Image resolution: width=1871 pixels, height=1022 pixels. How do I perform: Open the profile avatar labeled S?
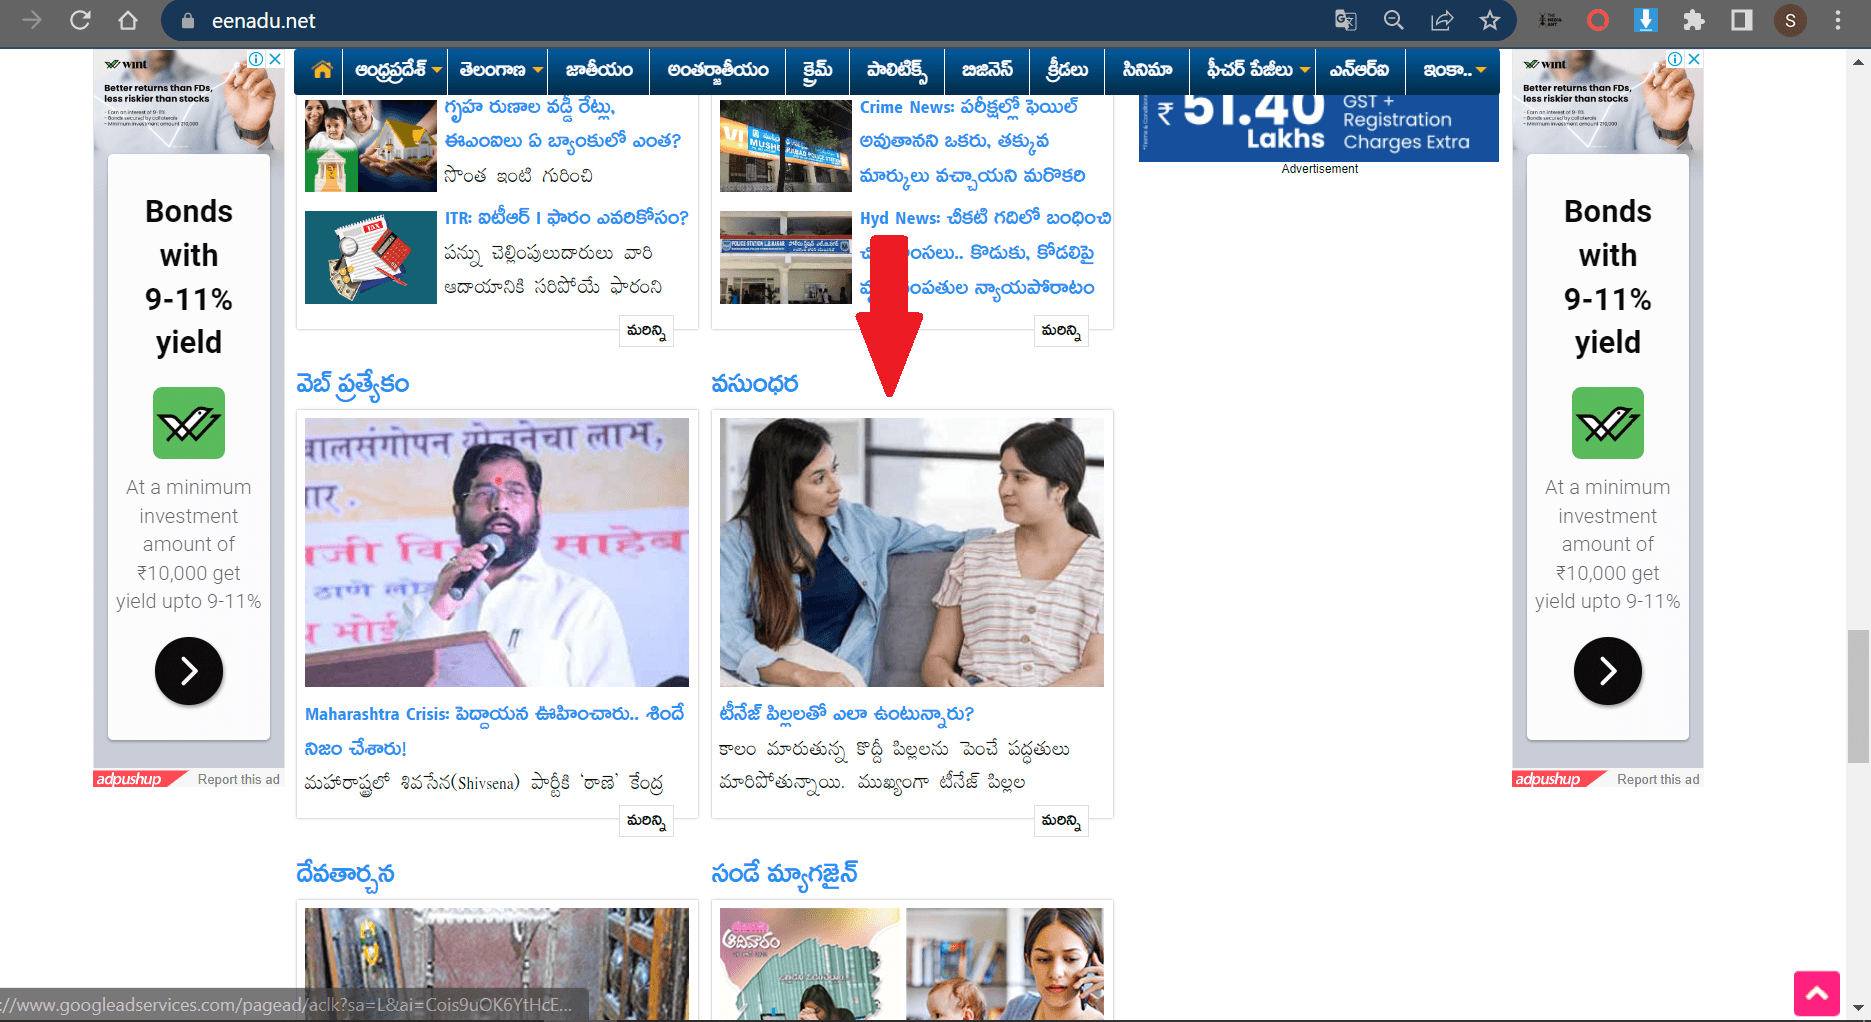coord(1790,20)
